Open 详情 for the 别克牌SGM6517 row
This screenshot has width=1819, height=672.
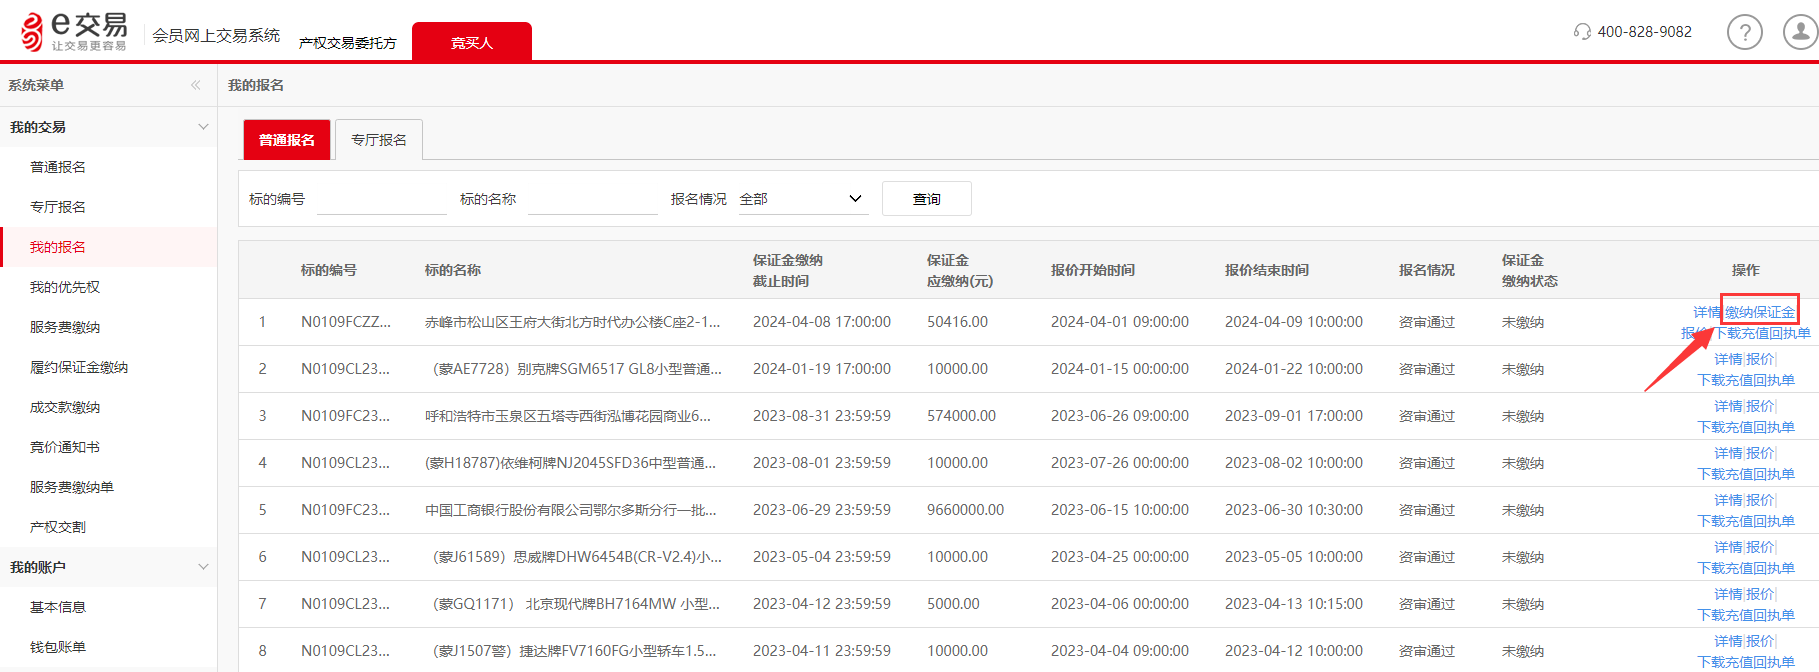[x=1728, y=359]
